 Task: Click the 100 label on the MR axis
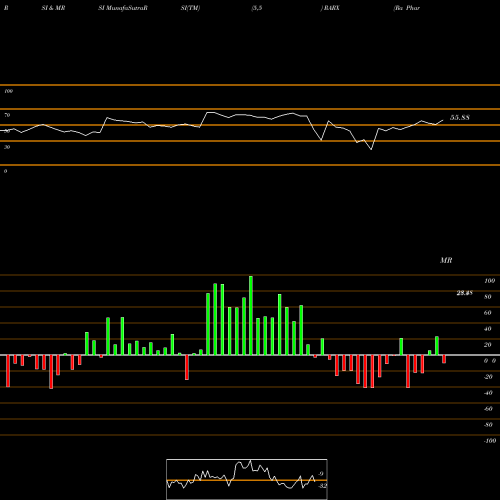489,281
